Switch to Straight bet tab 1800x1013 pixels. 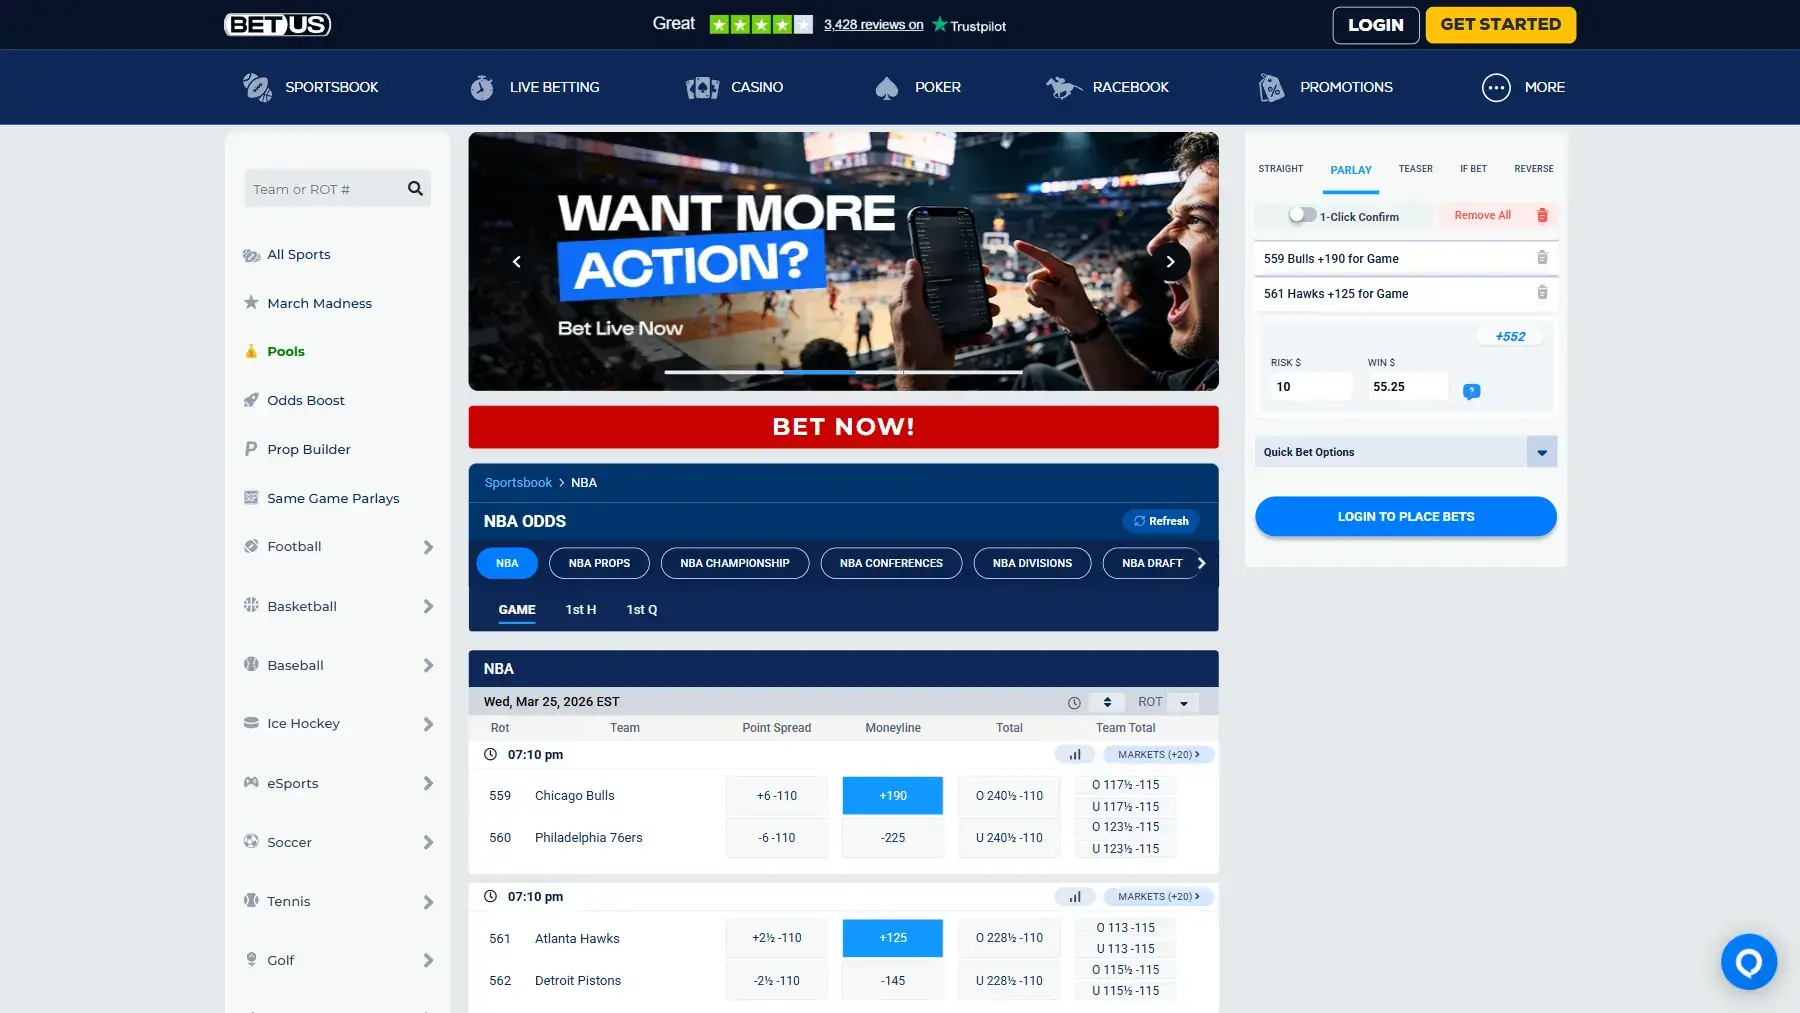click(1280, 169)
